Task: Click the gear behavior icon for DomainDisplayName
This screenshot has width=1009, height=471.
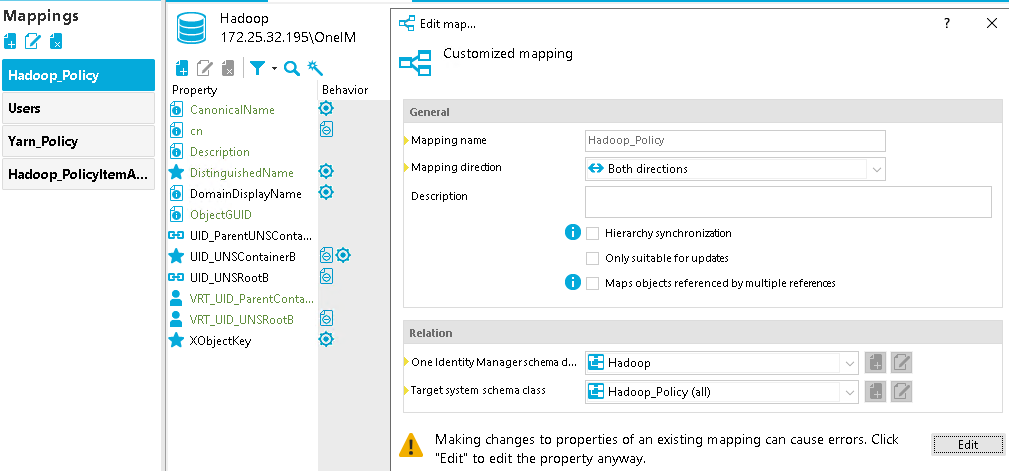Action: coord(326,192)
